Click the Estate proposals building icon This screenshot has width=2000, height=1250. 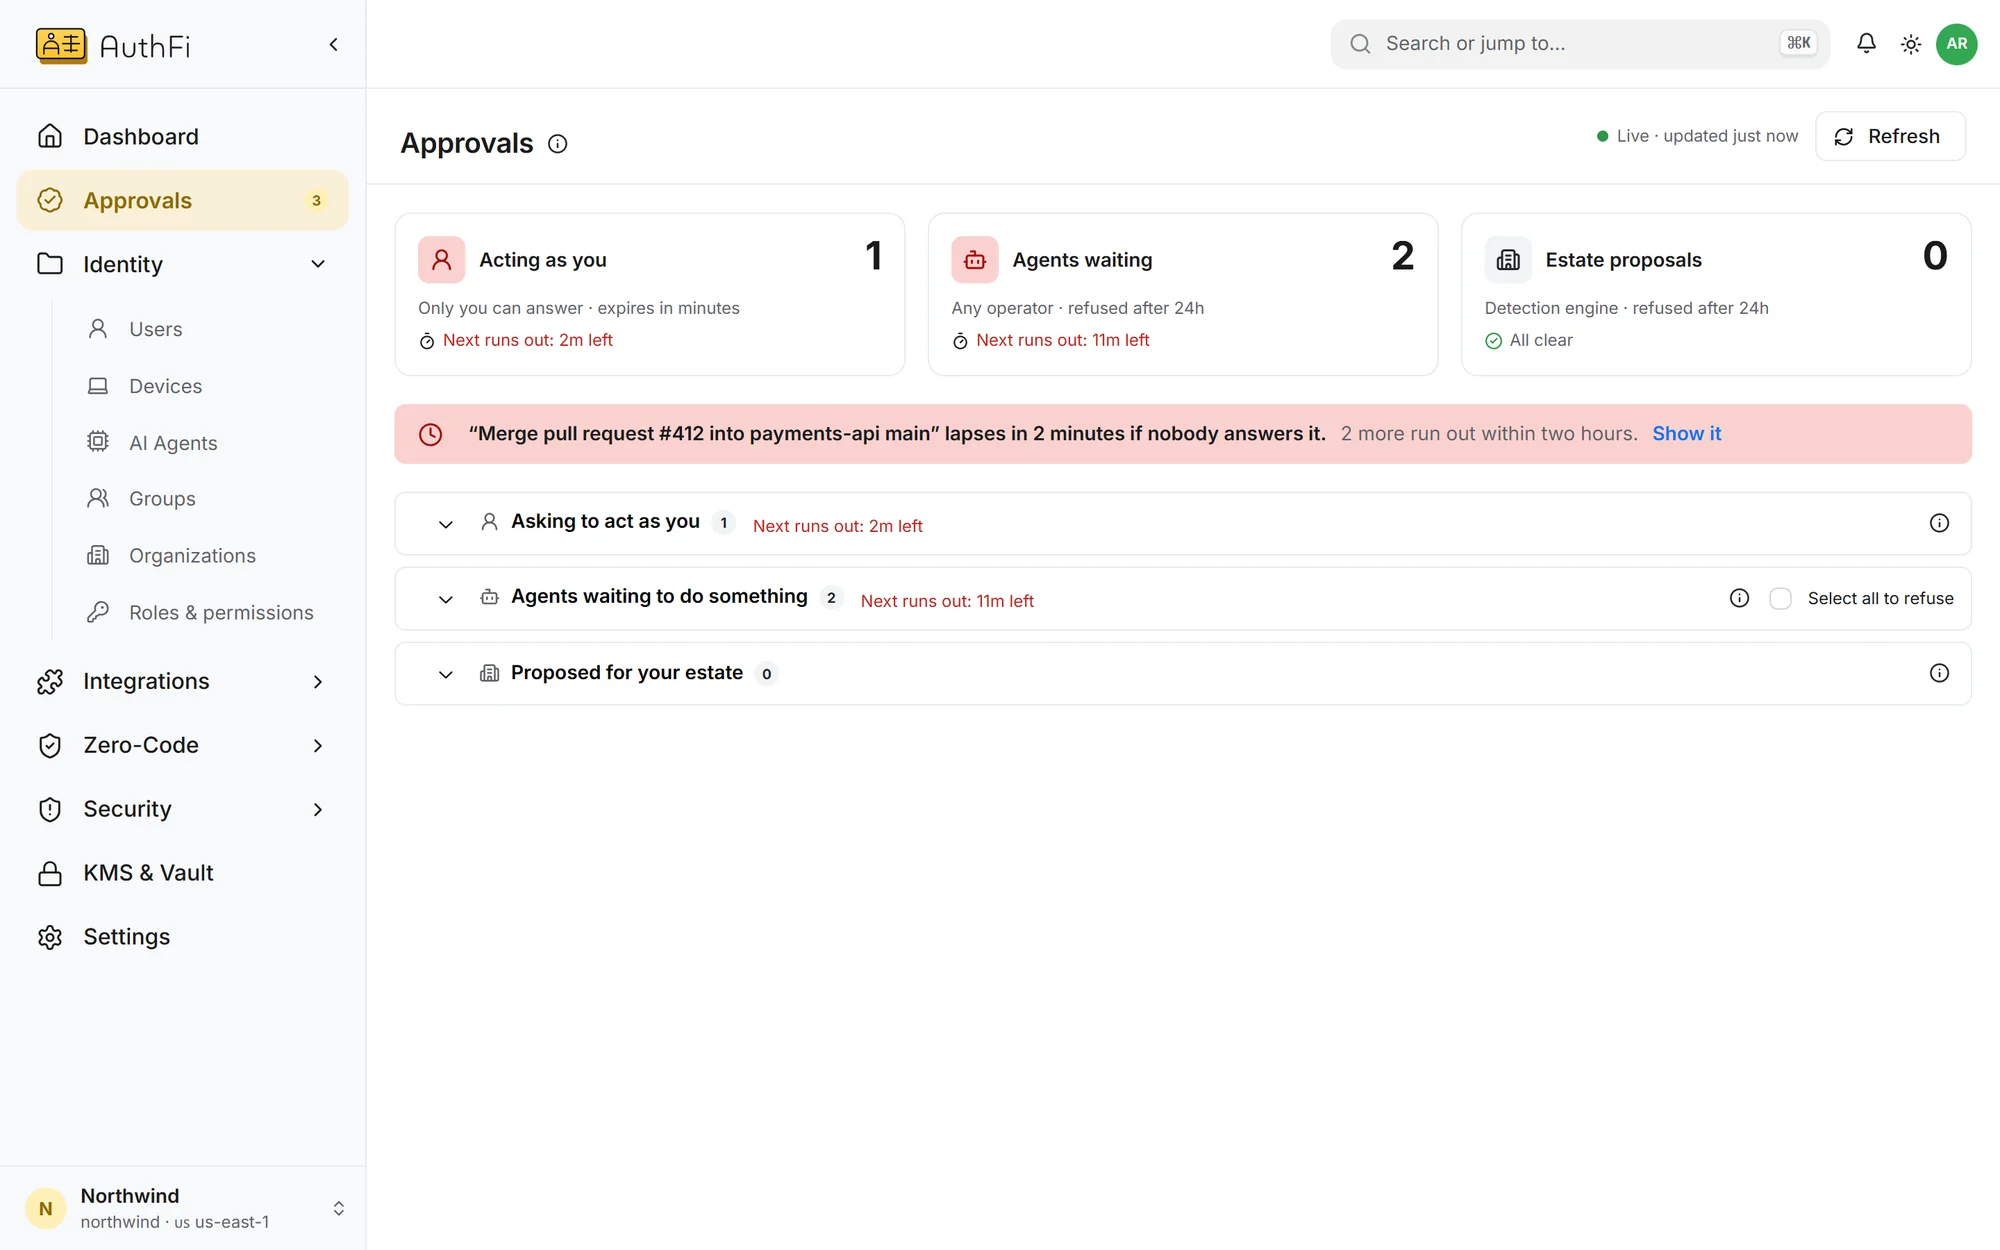point(1508,260)
